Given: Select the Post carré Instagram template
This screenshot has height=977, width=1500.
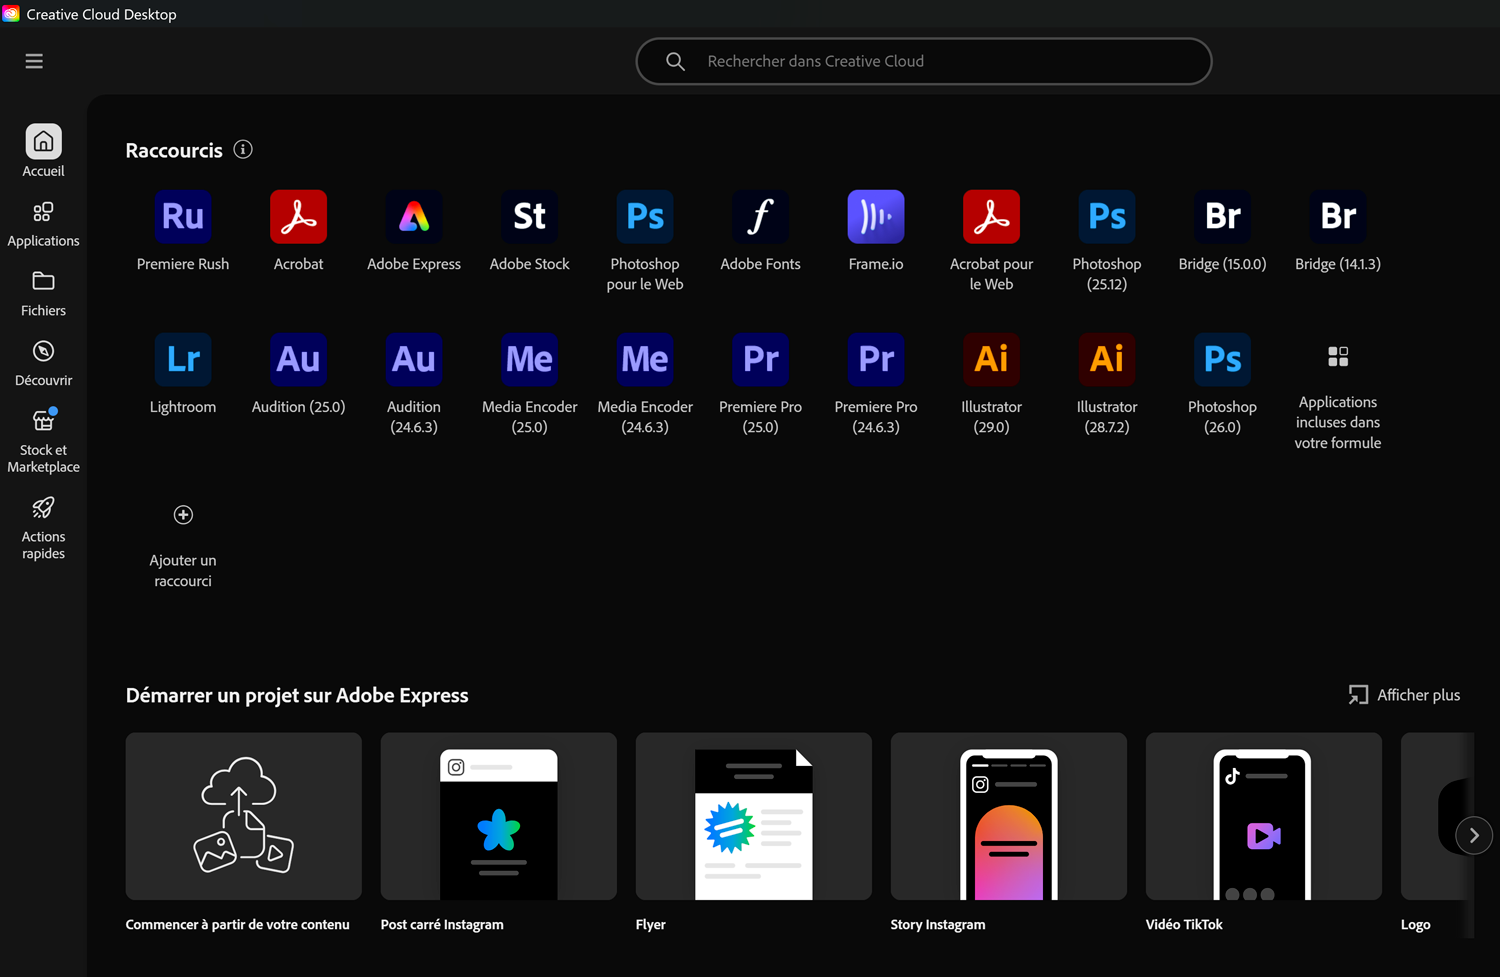Looking at the screenshot, I should [x=499, y=816].
